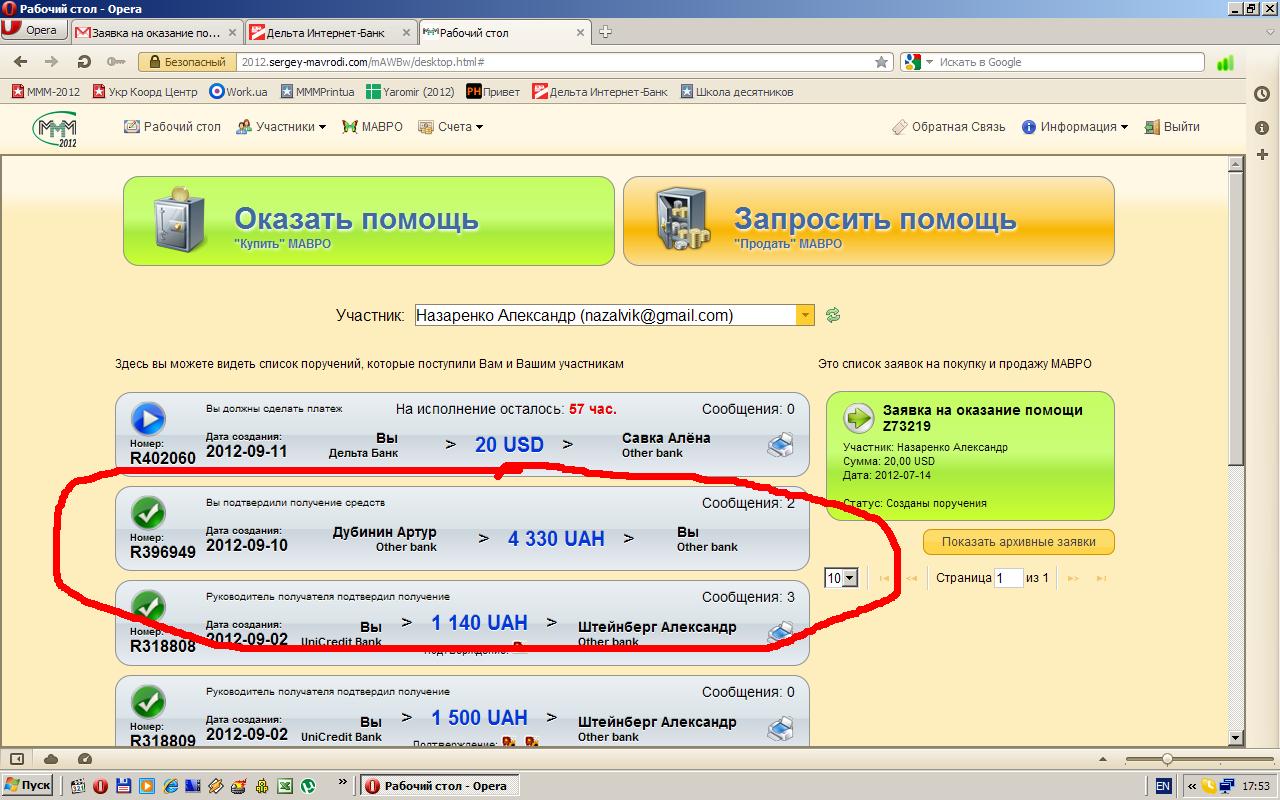This screenshot has height=800, width=1280.
Task: Open the Windows Пуск start button
Action: [x=27, y=786]
